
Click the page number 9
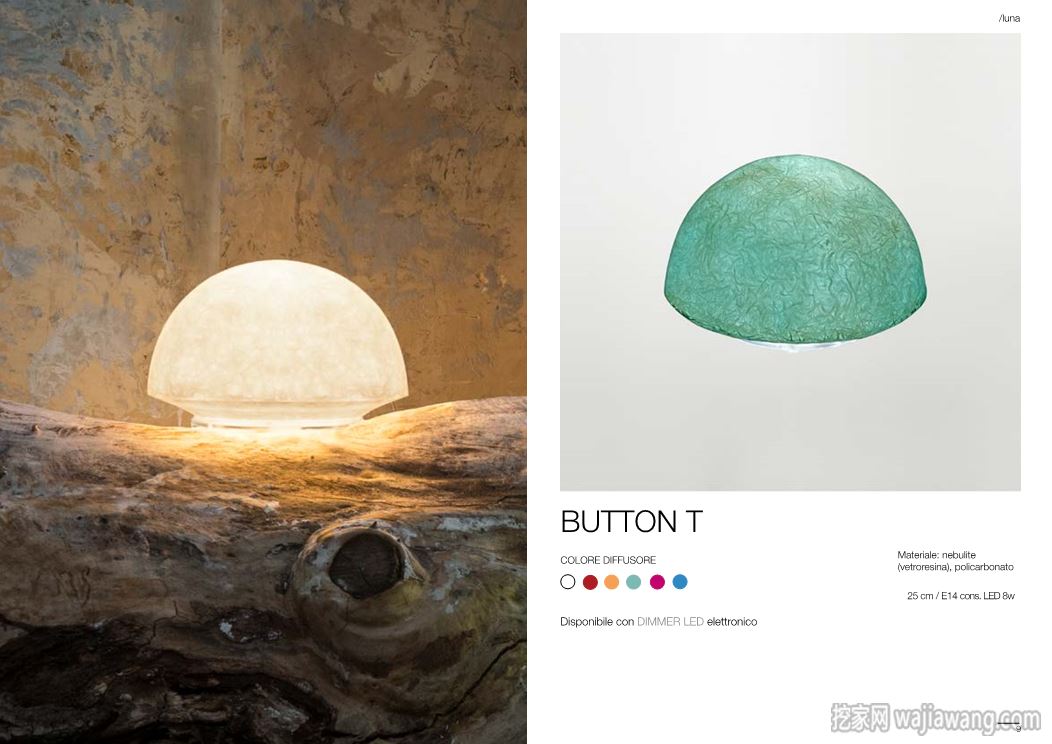1018,729
